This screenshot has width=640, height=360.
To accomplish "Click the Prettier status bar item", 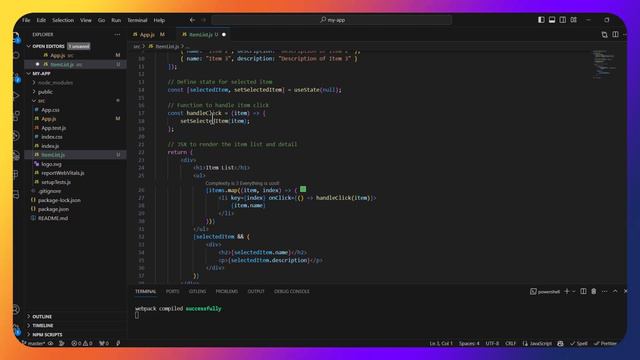I will [605, 343].
